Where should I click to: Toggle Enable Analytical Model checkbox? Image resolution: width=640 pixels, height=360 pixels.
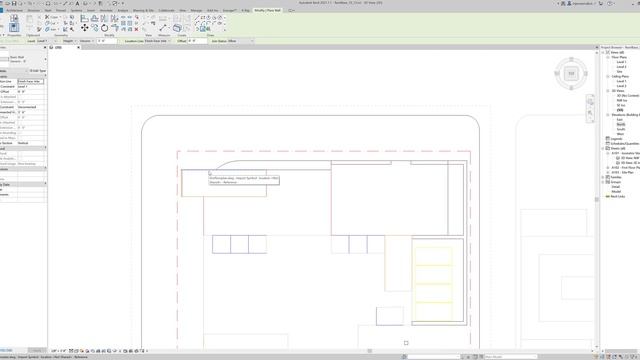tap(20, 158)
